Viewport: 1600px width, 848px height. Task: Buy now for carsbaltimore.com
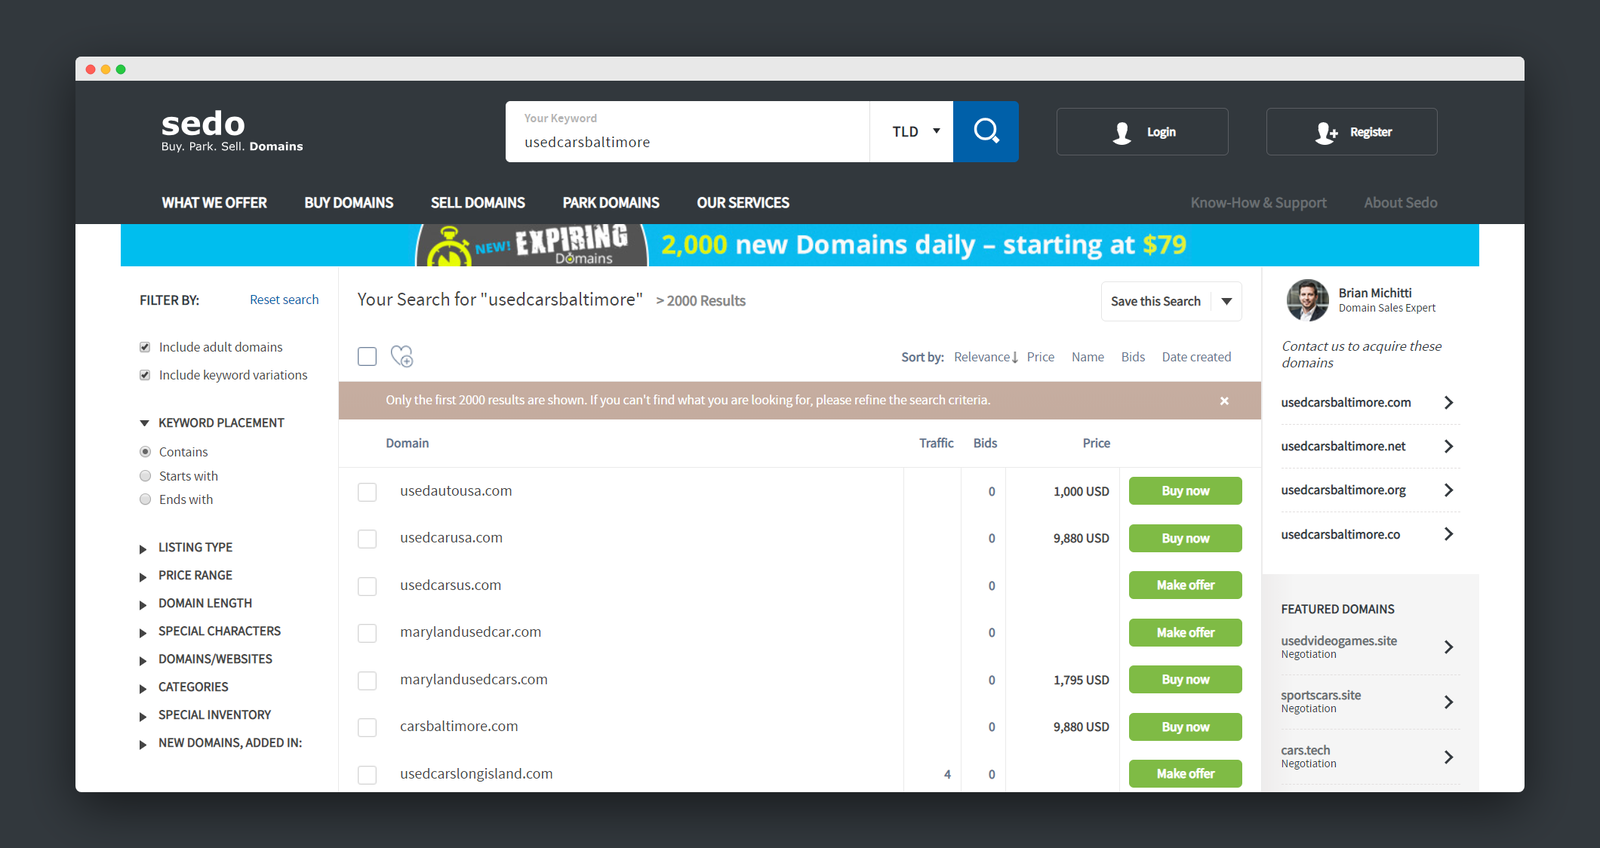click(x=1185, y=727)
